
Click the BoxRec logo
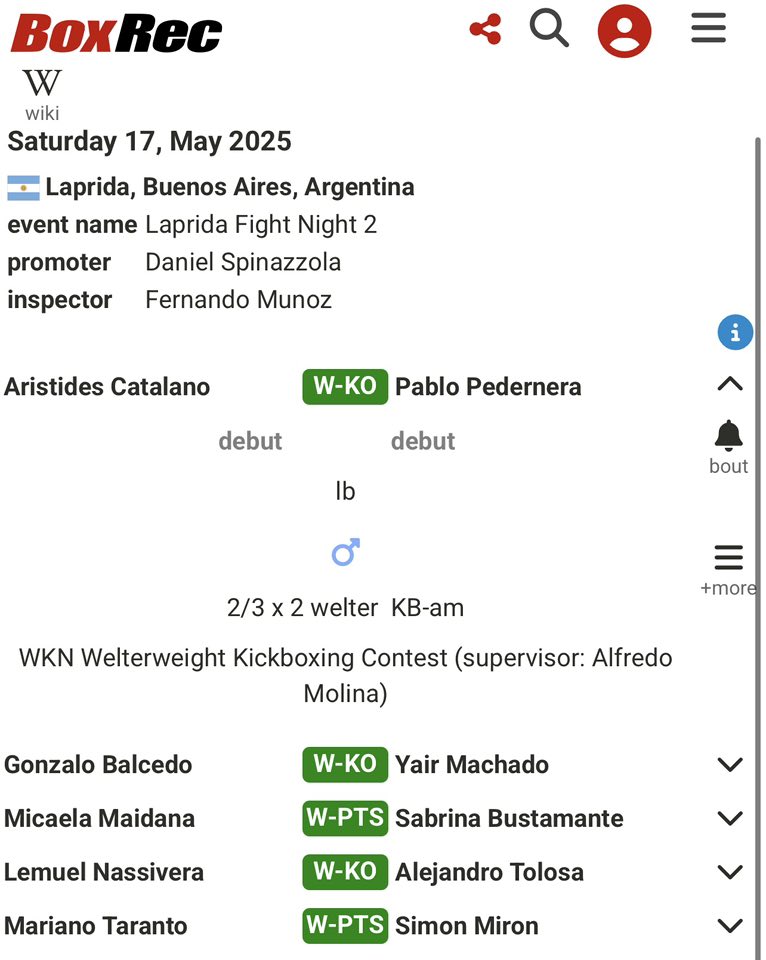(x=116, y=32)
